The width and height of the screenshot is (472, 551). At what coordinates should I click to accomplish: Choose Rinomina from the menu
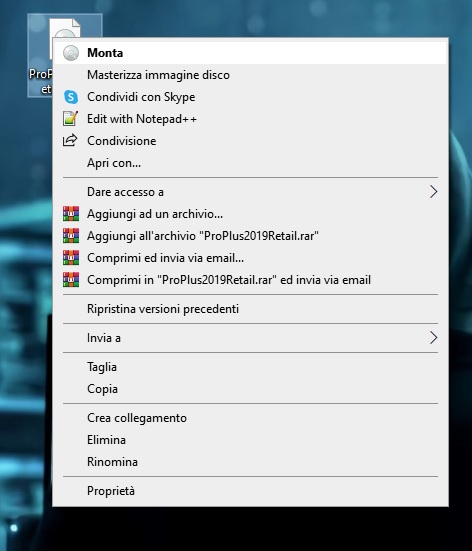pos(251,462)
